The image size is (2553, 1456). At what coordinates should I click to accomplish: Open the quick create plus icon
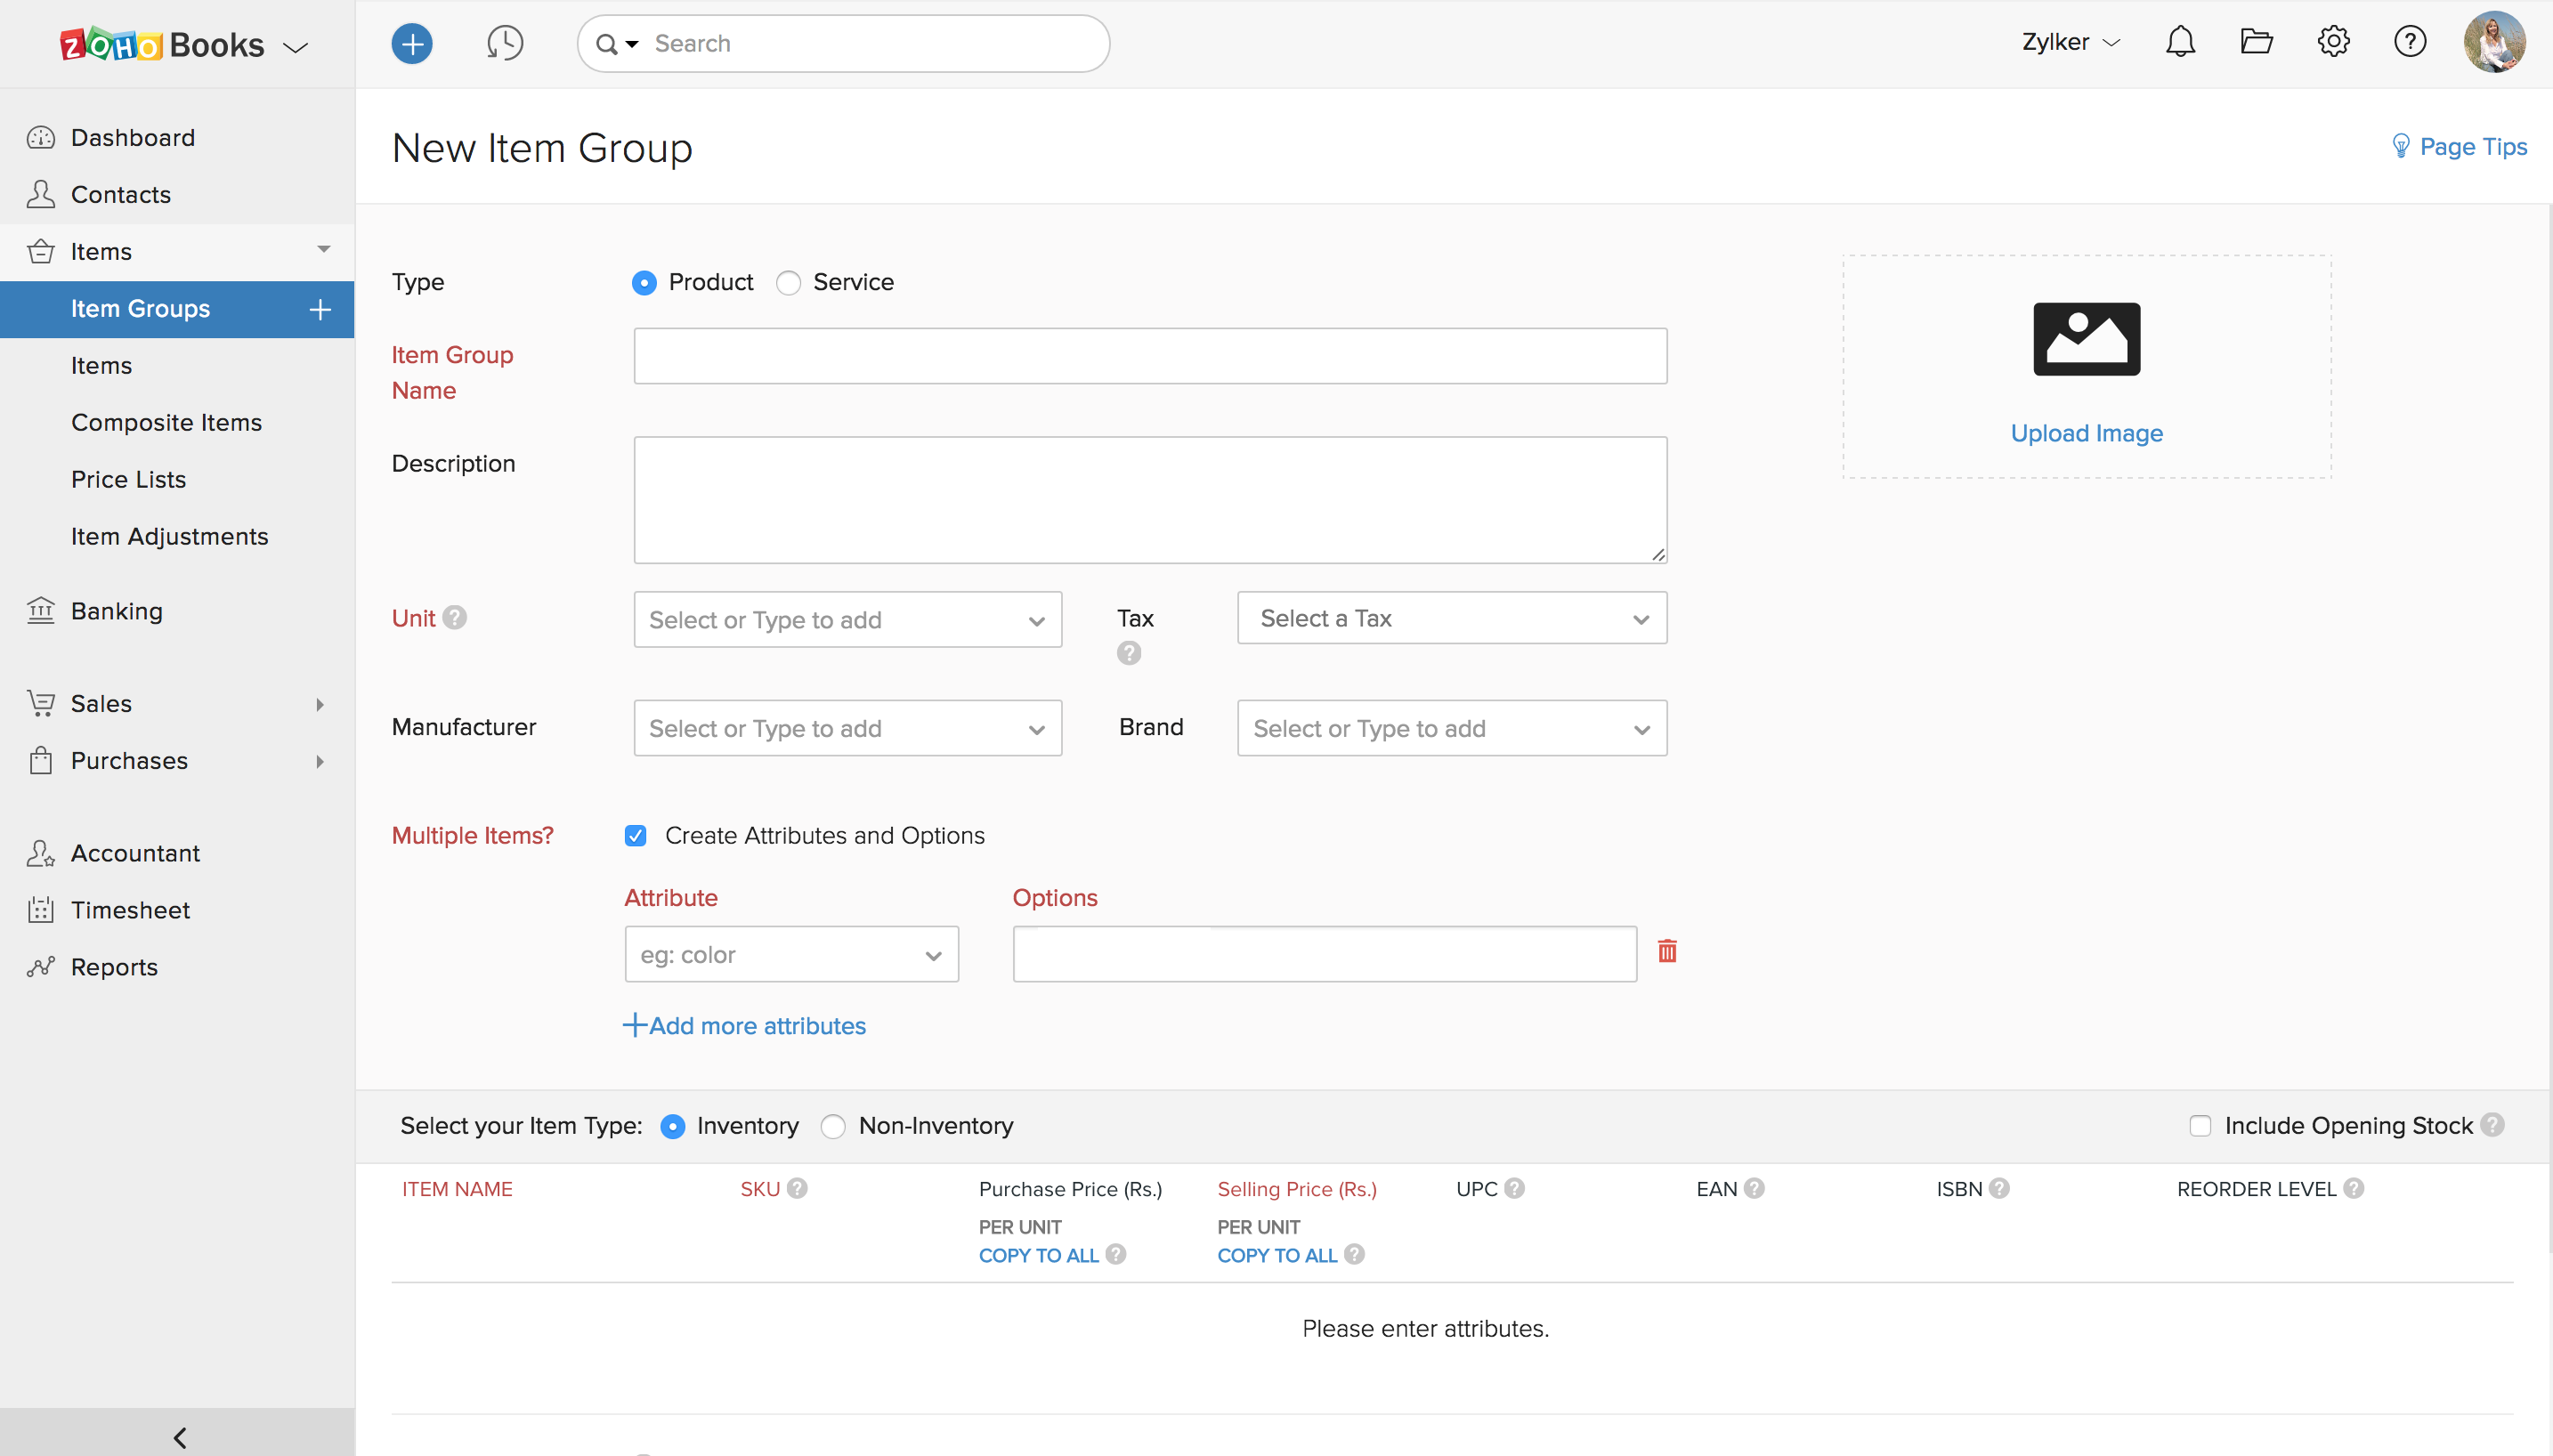tap(411, 43)
